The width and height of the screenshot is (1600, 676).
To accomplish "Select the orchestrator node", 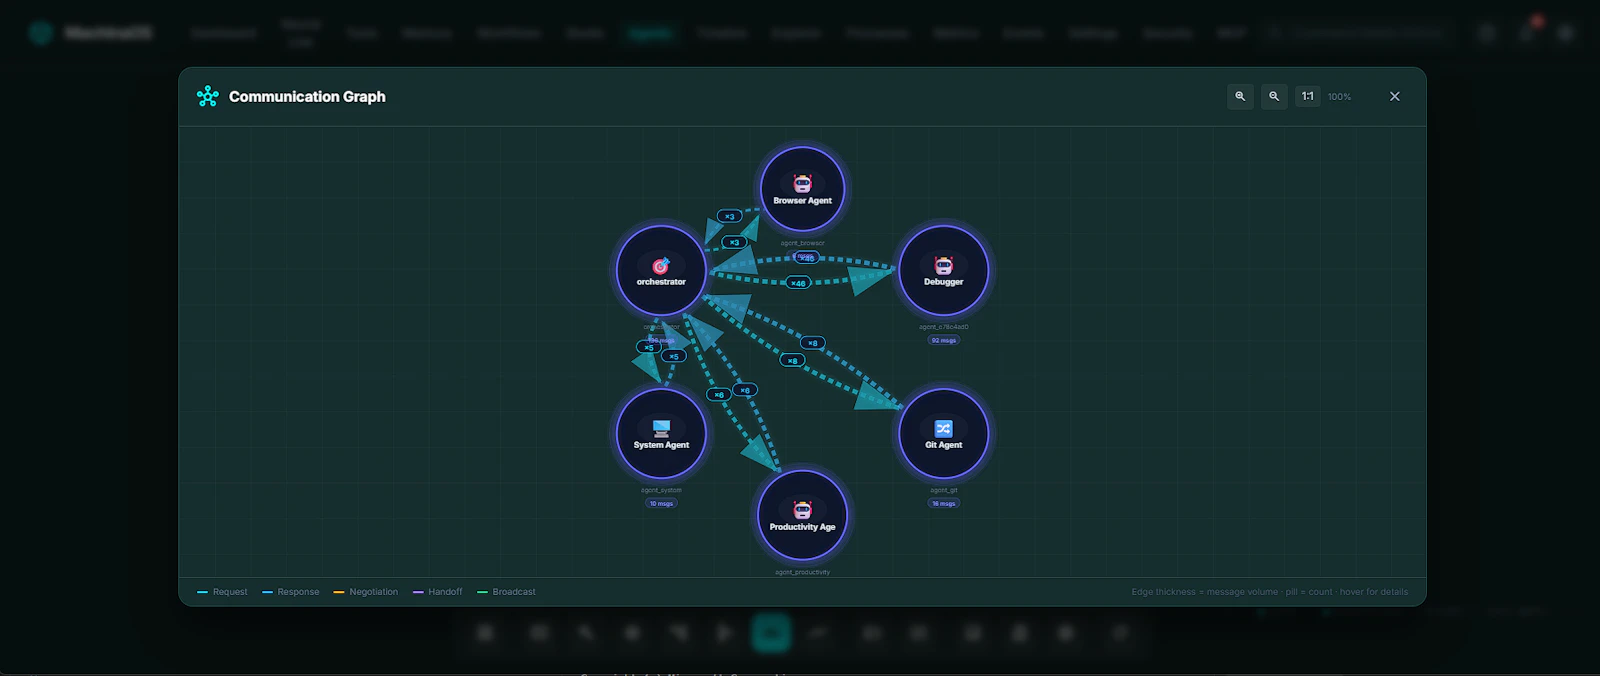I will pyautogui.click(x=661, y=270).
